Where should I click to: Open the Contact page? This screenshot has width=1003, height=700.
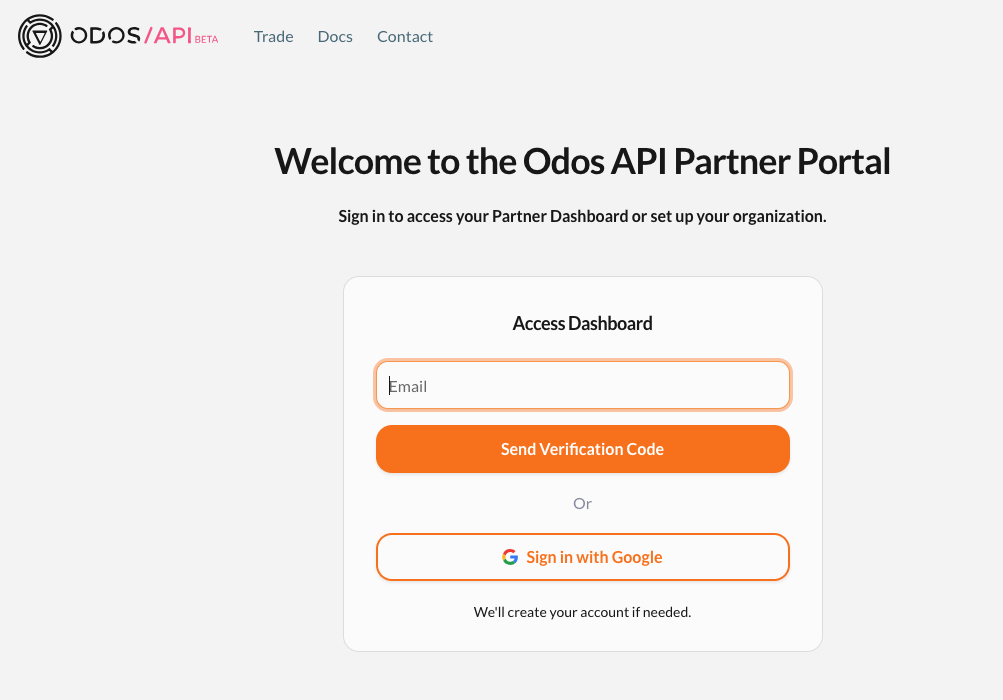coord(404,36)
